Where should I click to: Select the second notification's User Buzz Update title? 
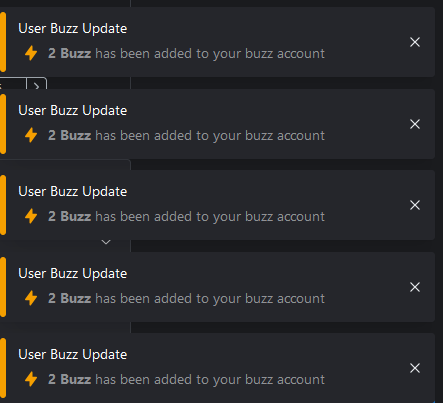73,111
